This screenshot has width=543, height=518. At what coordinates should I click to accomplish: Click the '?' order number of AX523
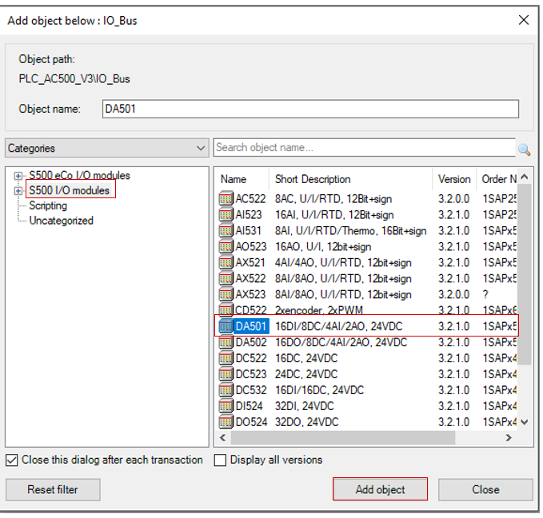[486, 295]
